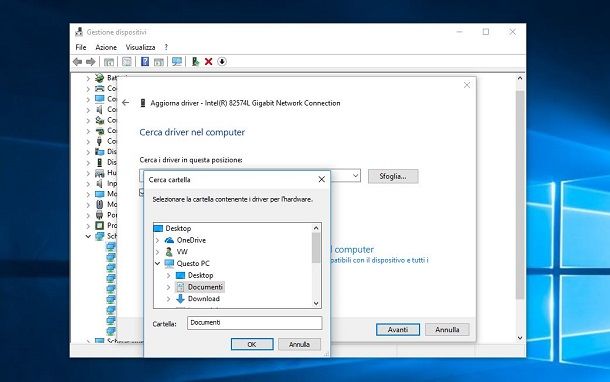Image resolution: width=610 pixels, height=382 pixels.
Task: Select the 'Hu' device category icon
Action: point(100,173)
